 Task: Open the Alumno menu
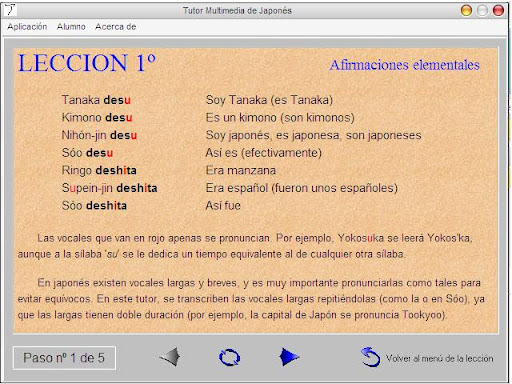[x=71, y=27]
